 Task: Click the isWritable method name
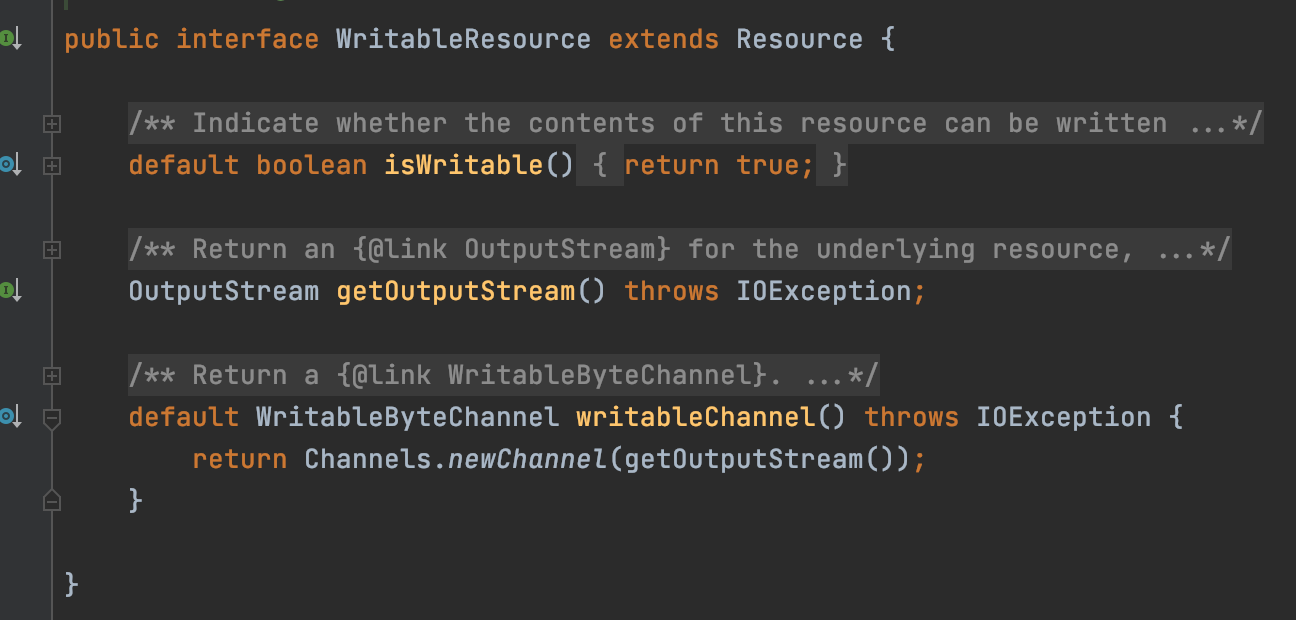tap(463, 165)
